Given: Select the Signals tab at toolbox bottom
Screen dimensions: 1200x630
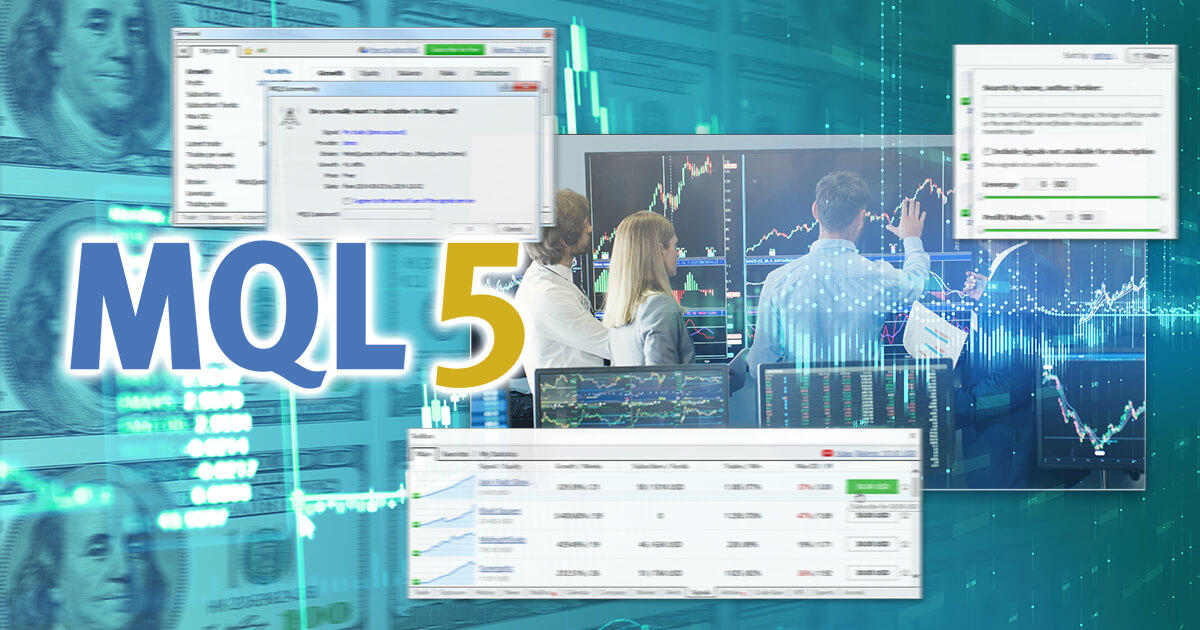Looking at the screenshot, I should tap(699, 593).
